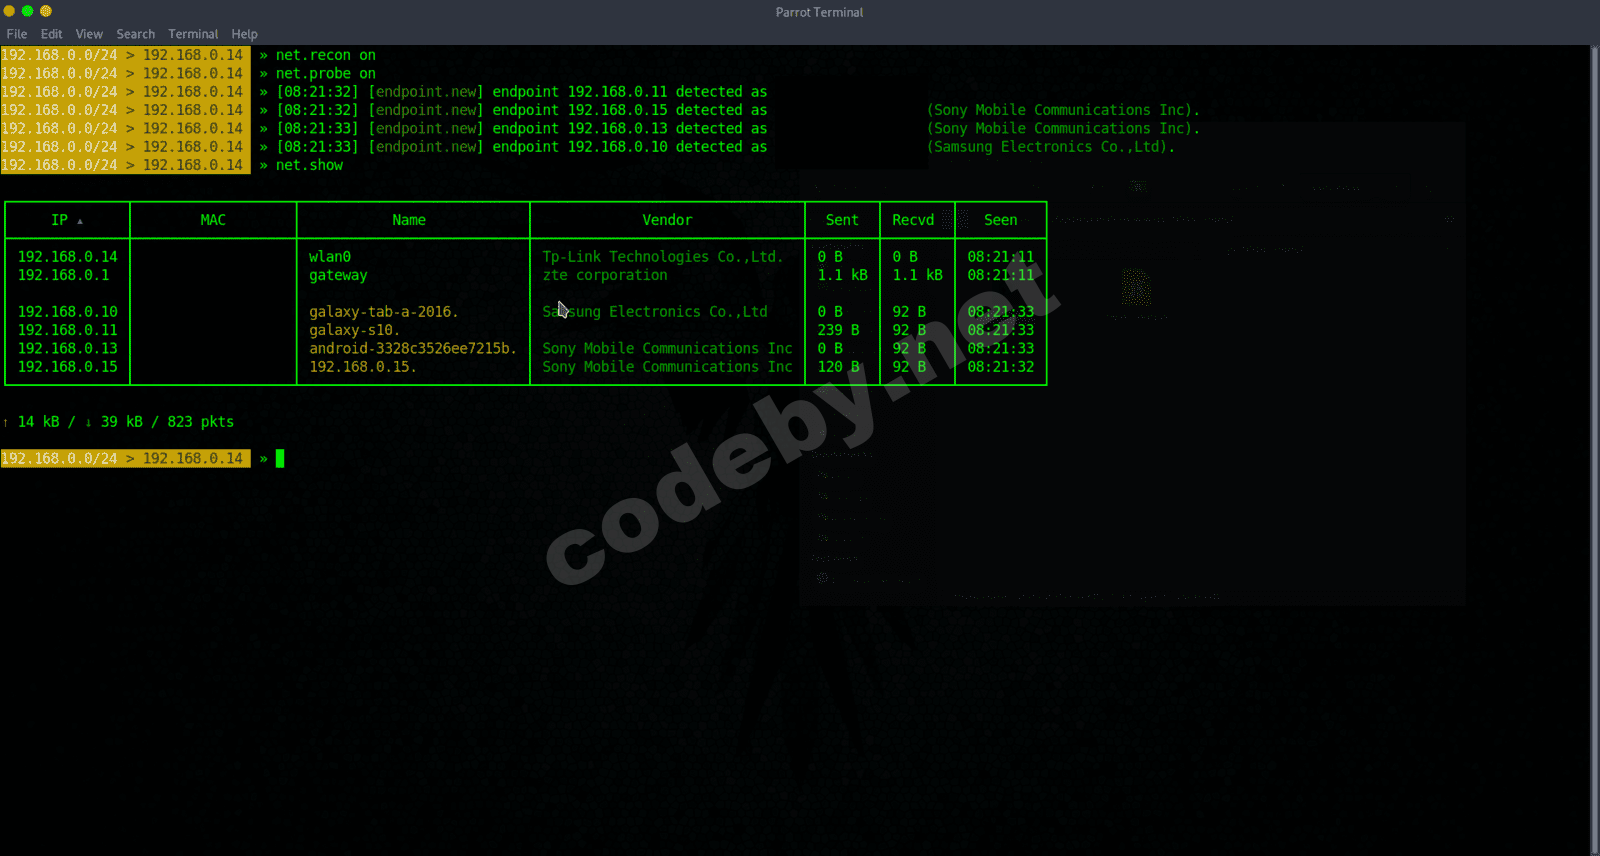The width and height of the screenshot is (1600, 856).
Task: Click the galaxy-tab-a-2016 device name
Action: coord(383,312)
